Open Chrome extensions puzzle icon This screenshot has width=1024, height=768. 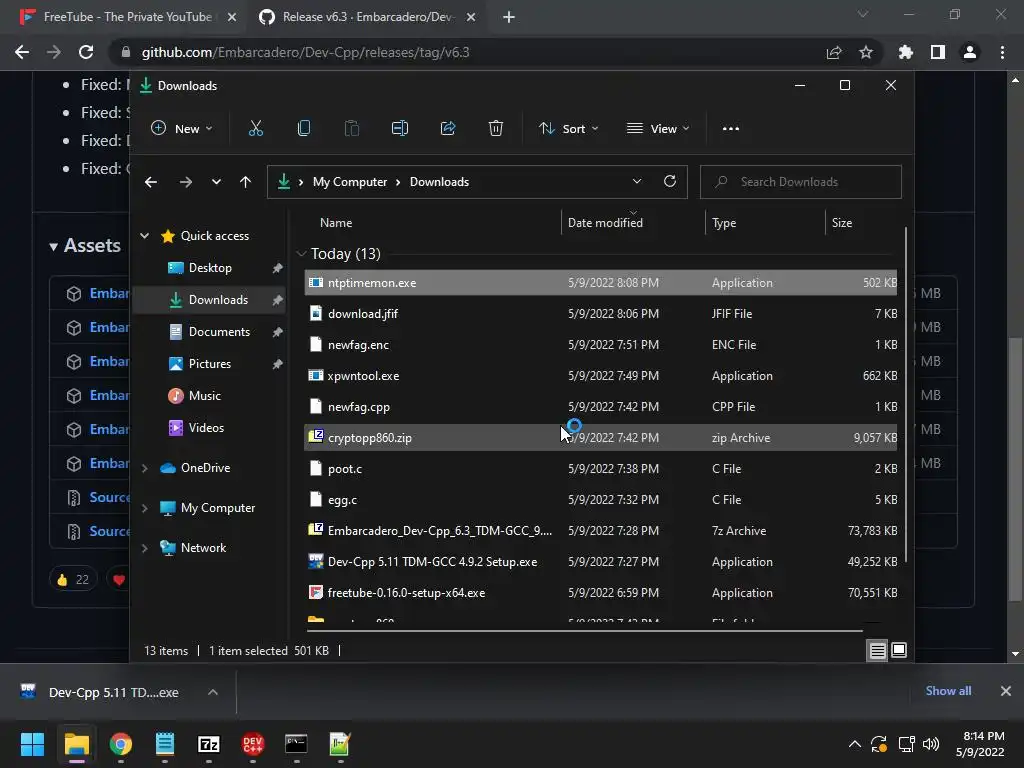(906, 52)
